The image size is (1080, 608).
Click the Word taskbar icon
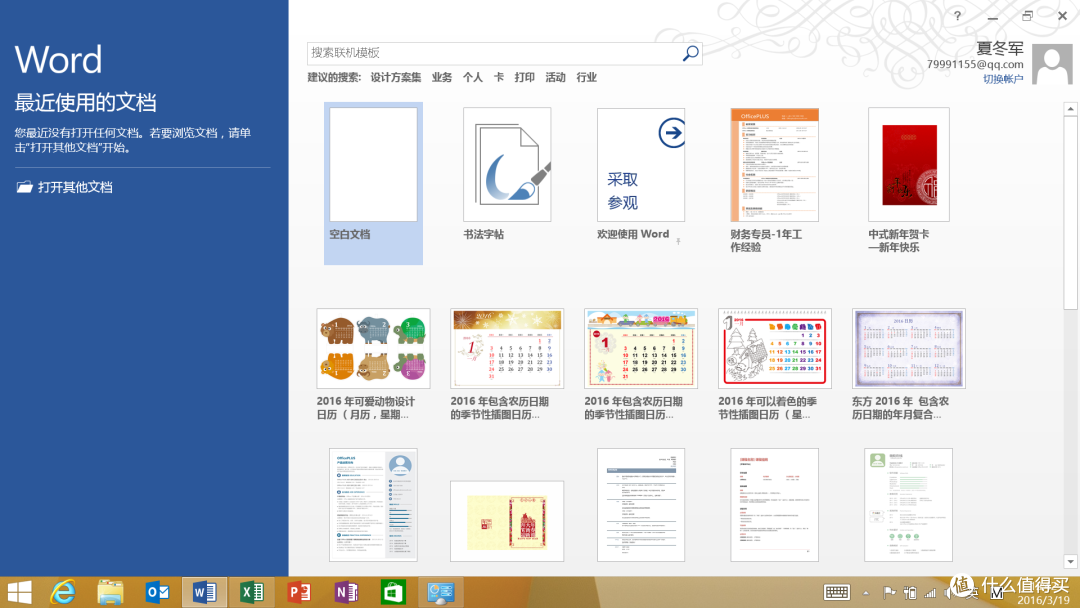coord(205,592)
